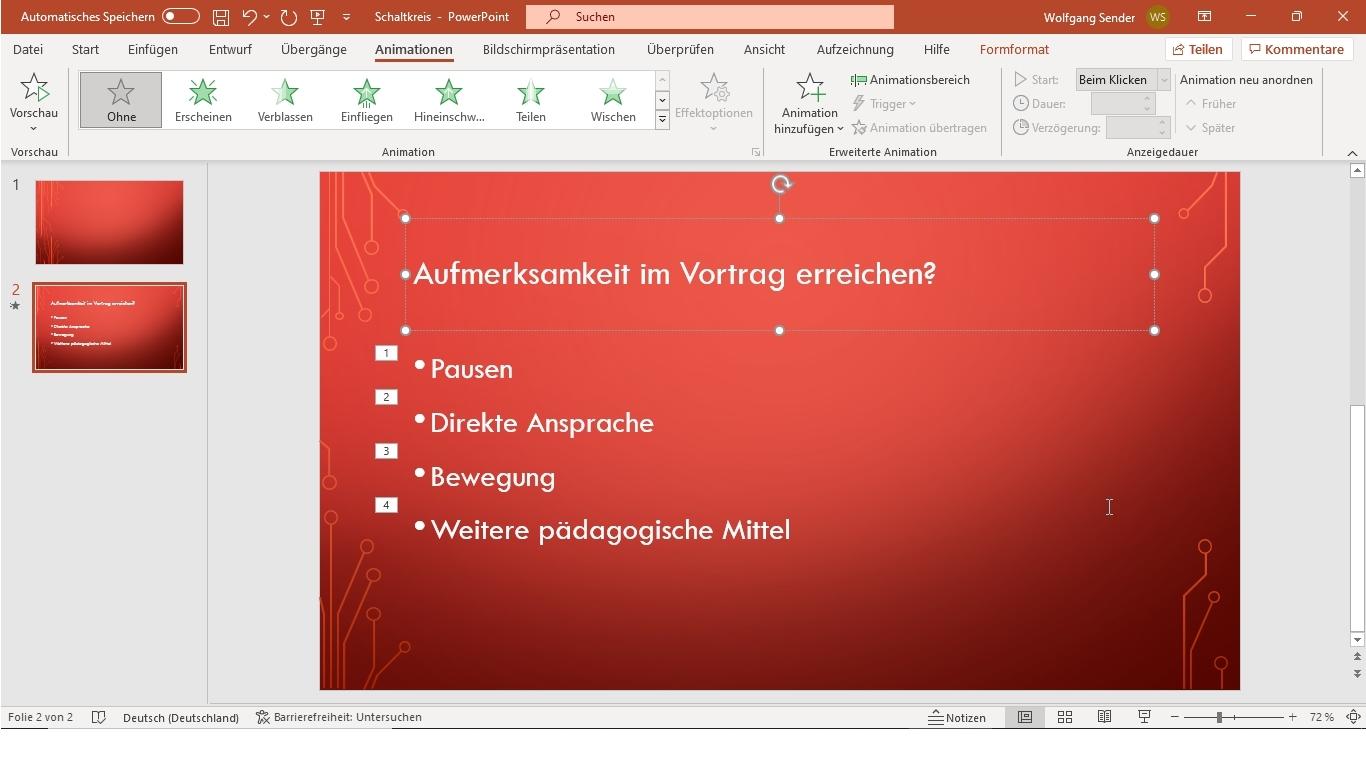Click the rotate handle above title
1366x768 pixels.
click(781, 184)
